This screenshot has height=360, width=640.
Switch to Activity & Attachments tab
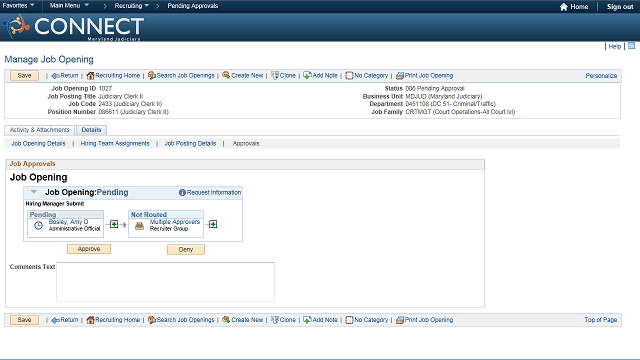point(40,130)
